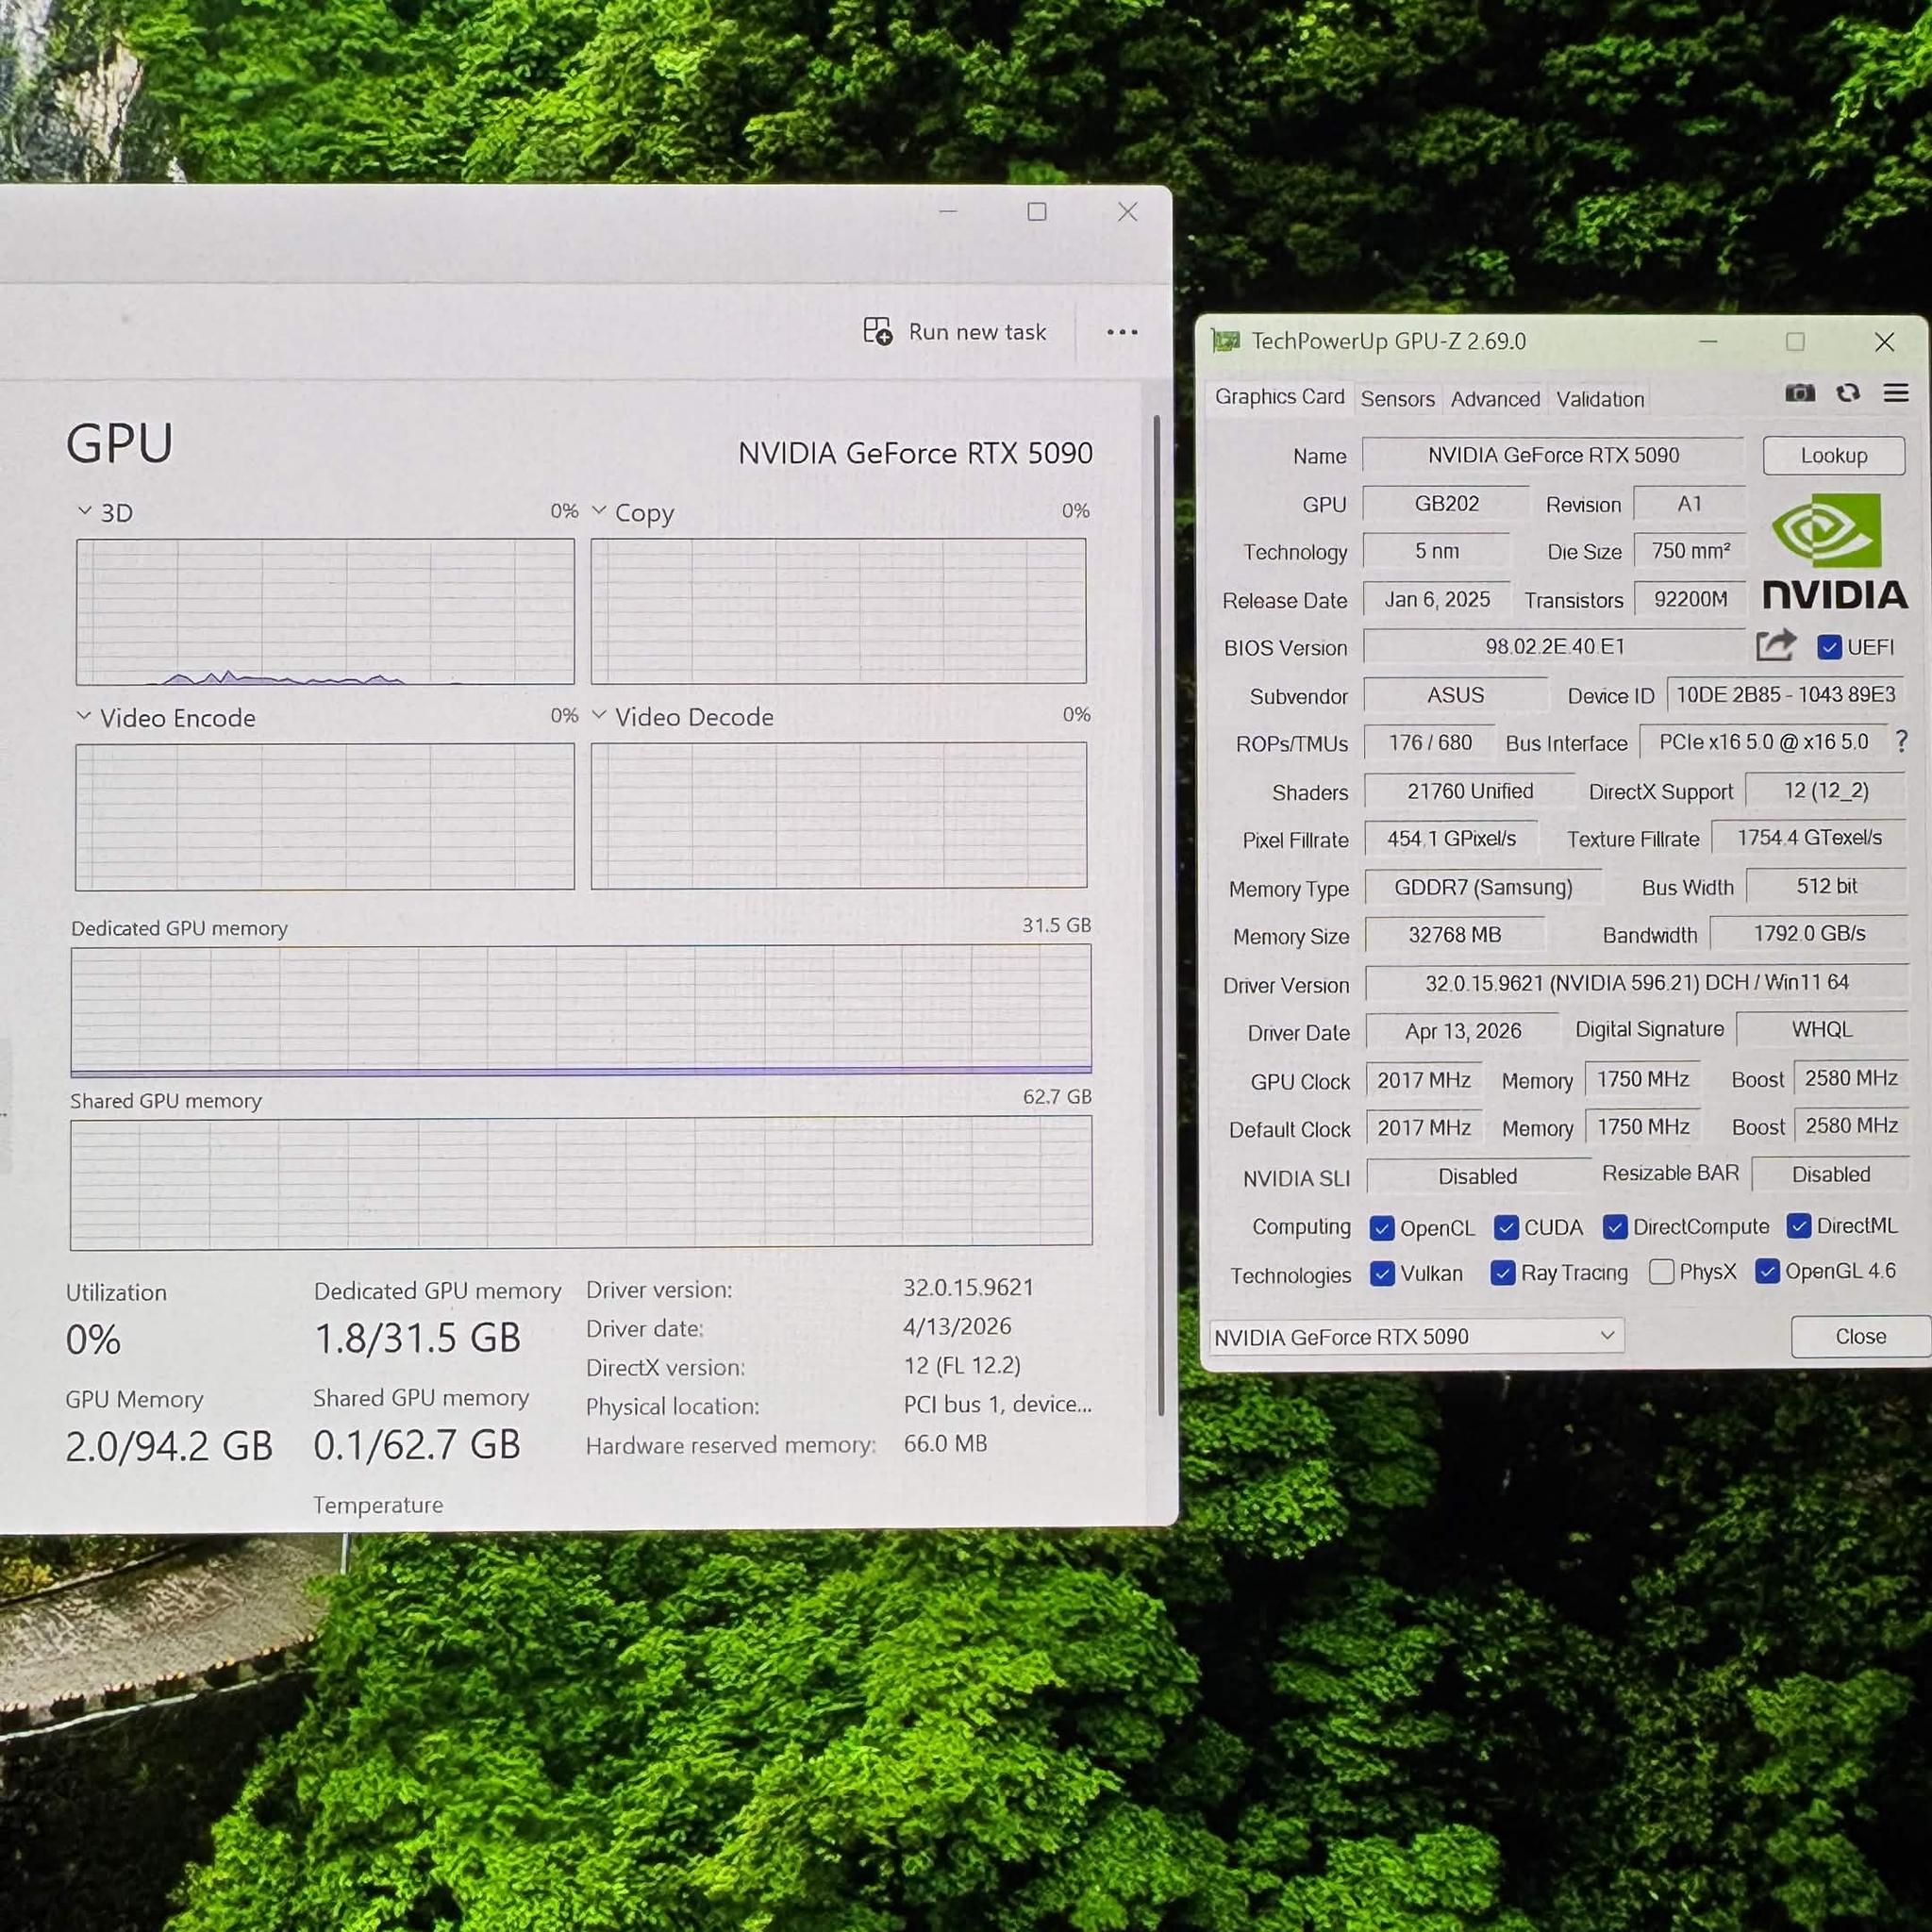Open the Validation tab

1600,399
